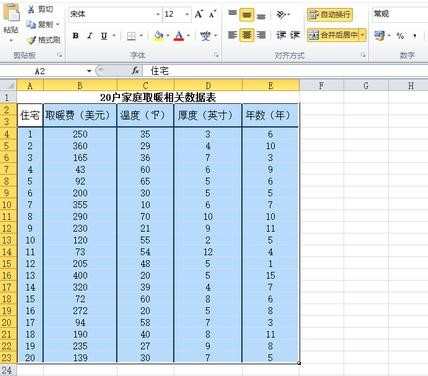
Task: Toggle Underline formatting
Action: (x=104, y=36)
